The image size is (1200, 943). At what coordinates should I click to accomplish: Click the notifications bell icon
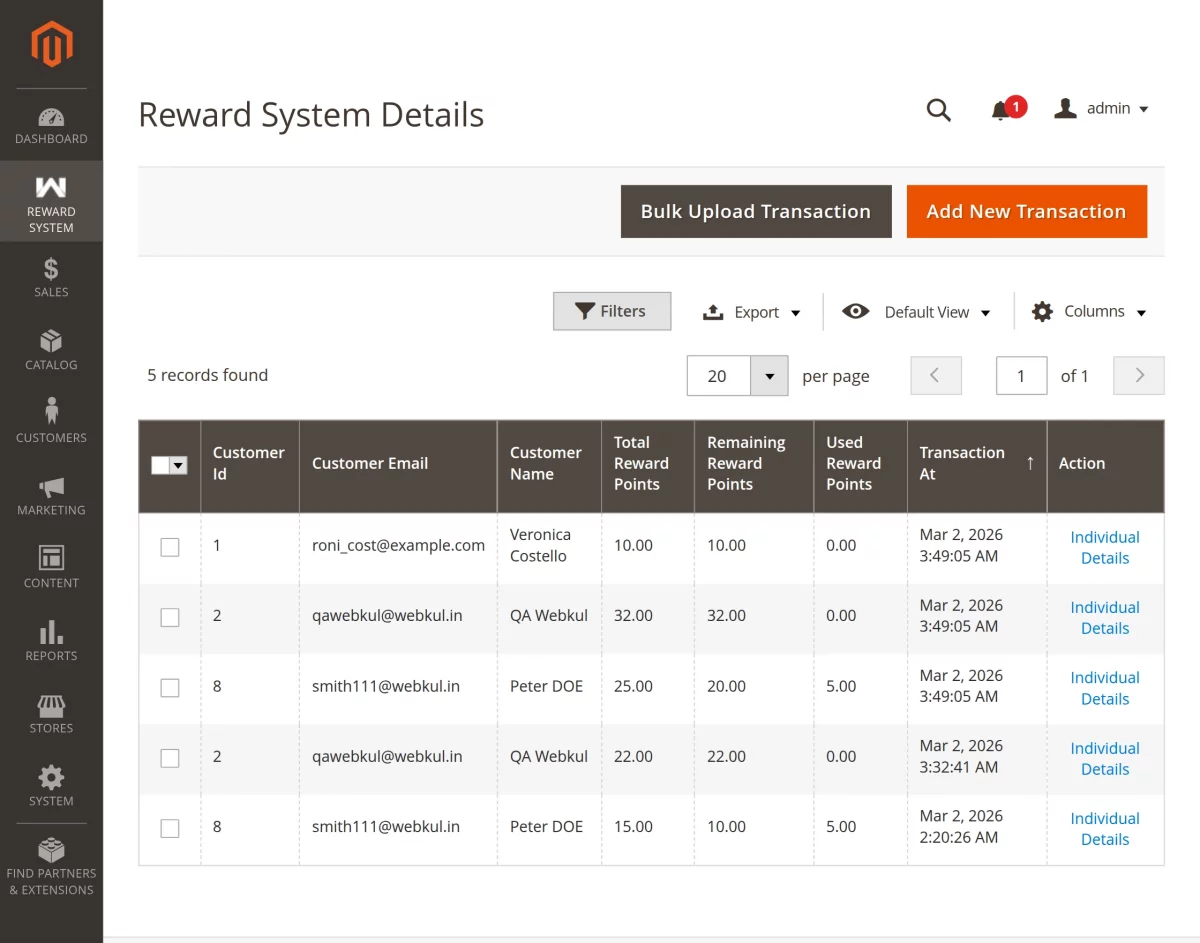1003,110
